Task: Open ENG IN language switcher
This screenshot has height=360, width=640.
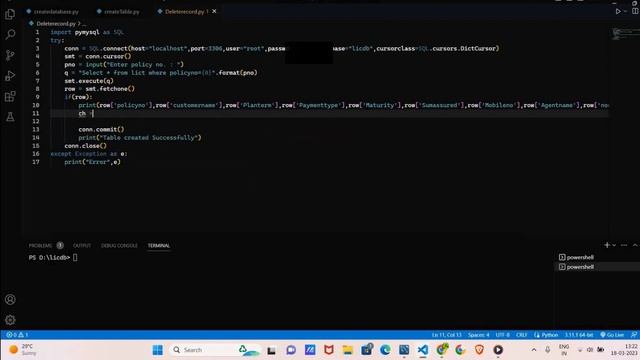Action: (564, 350)
